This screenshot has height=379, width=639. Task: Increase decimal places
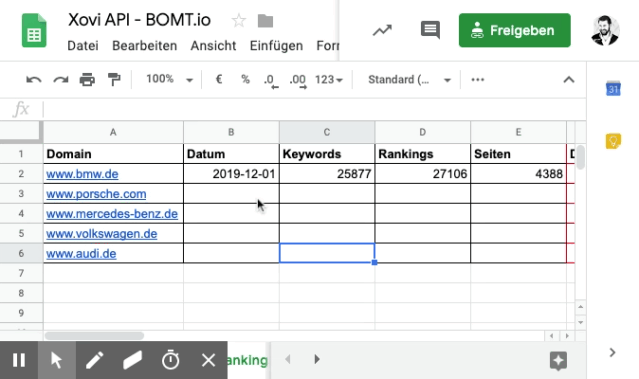click(x=298, y=80)
